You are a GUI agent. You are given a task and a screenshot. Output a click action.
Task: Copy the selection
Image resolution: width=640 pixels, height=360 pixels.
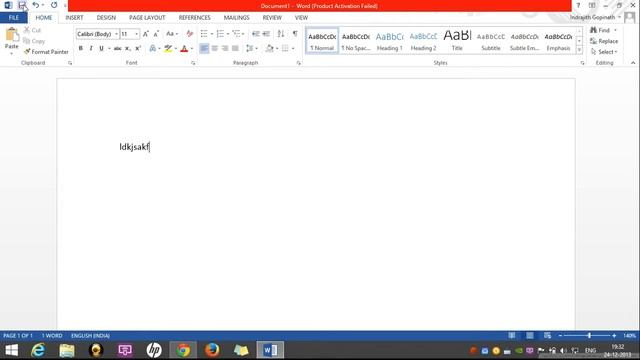(x=34, y=41)
